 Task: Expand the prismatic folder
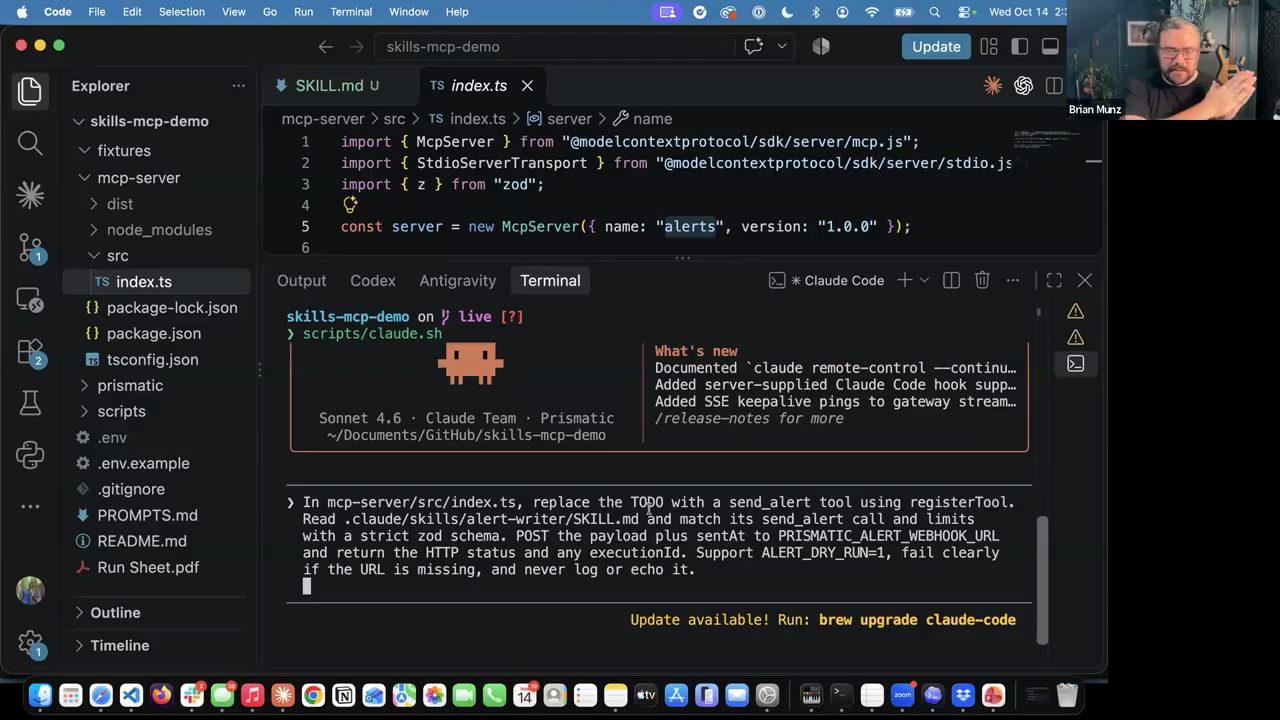point(130,386)
